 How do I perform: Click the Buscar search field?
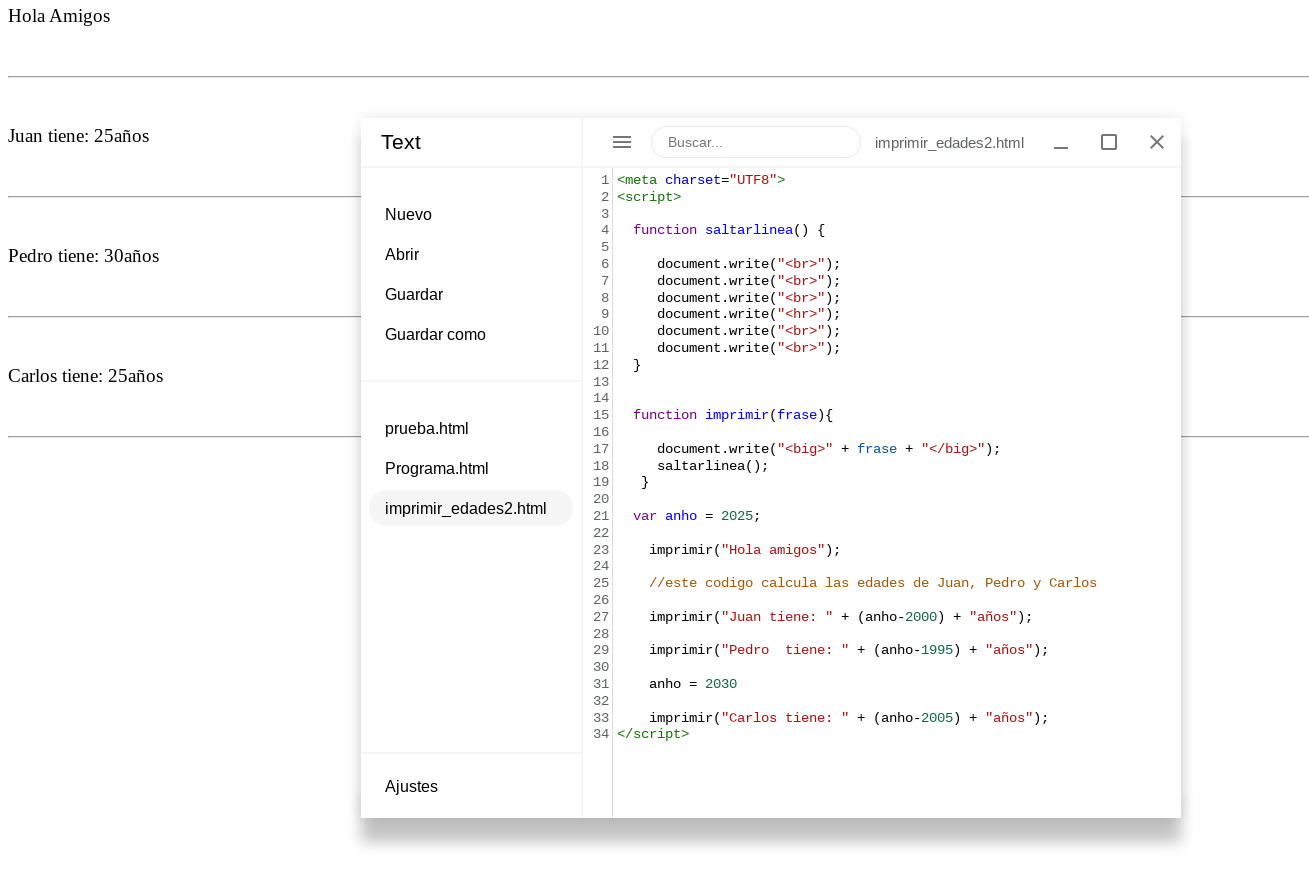(x=756, y=142)
